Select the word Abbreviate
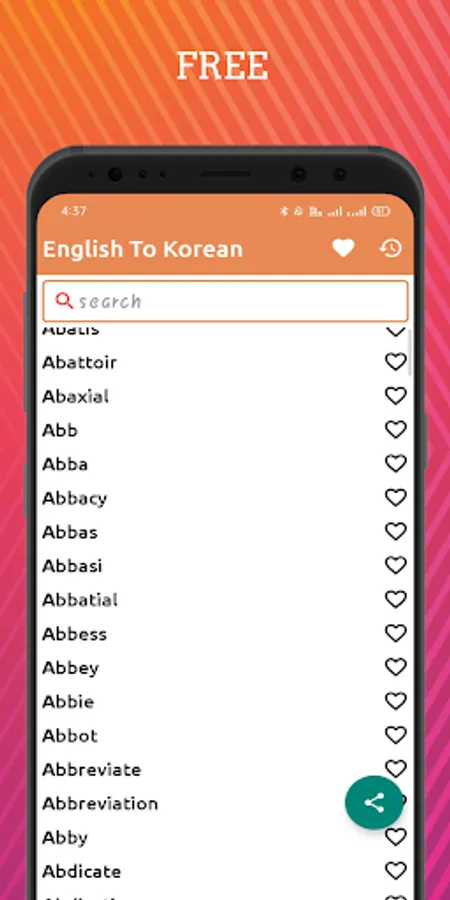Image resolution: width=450 pixels, height=900 pixels. tap(92, 769)
